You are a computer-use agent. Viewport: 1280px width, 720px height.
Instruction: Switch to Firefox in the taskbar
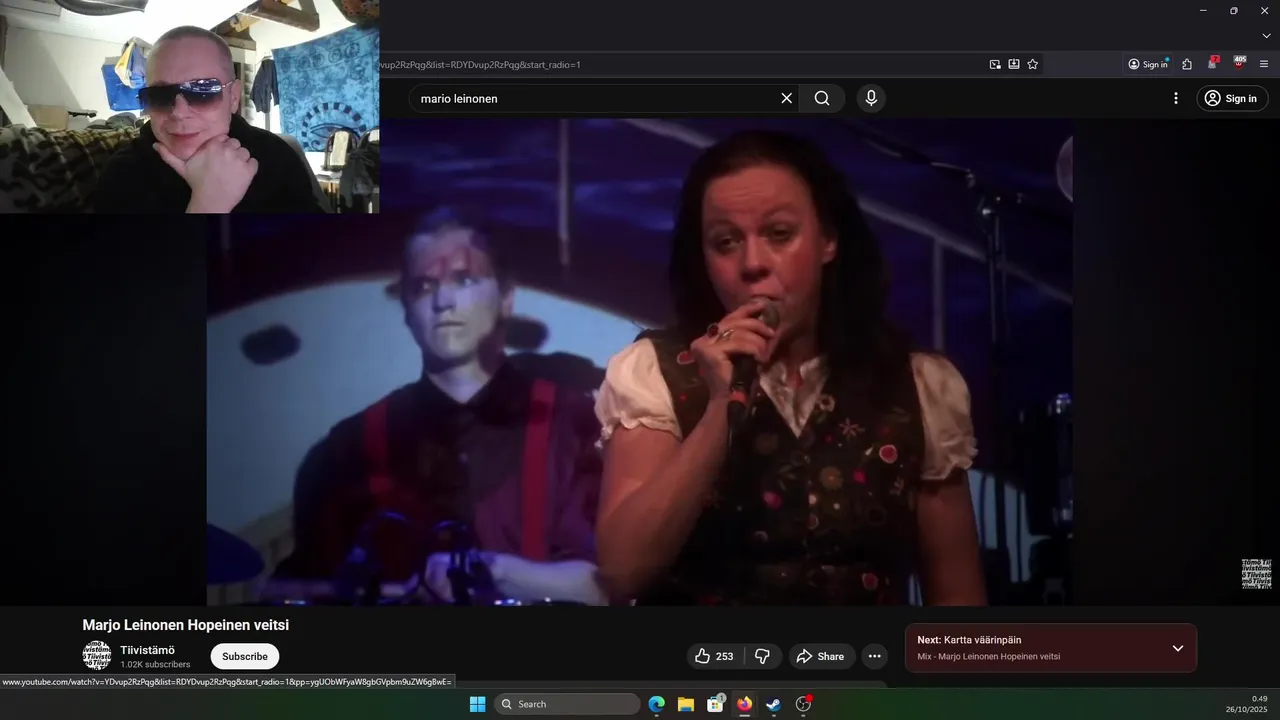pyautogui.click(x=744, y=704)
